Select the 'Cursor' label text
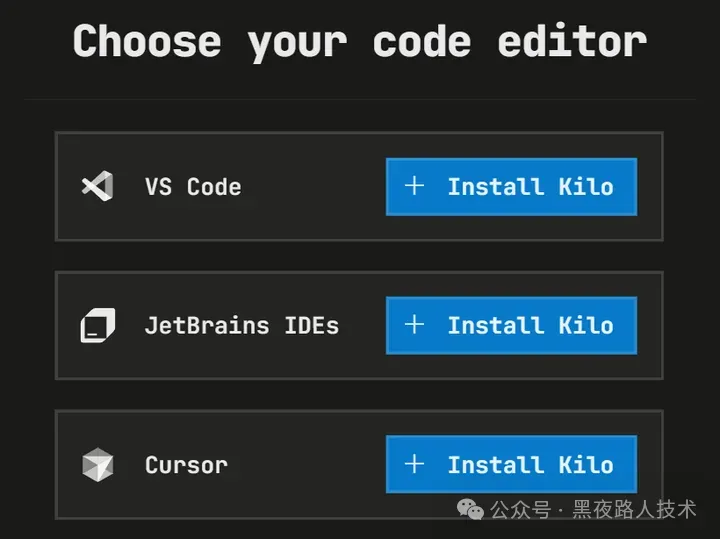Screen dimensions: 720x539 point(186,465)
